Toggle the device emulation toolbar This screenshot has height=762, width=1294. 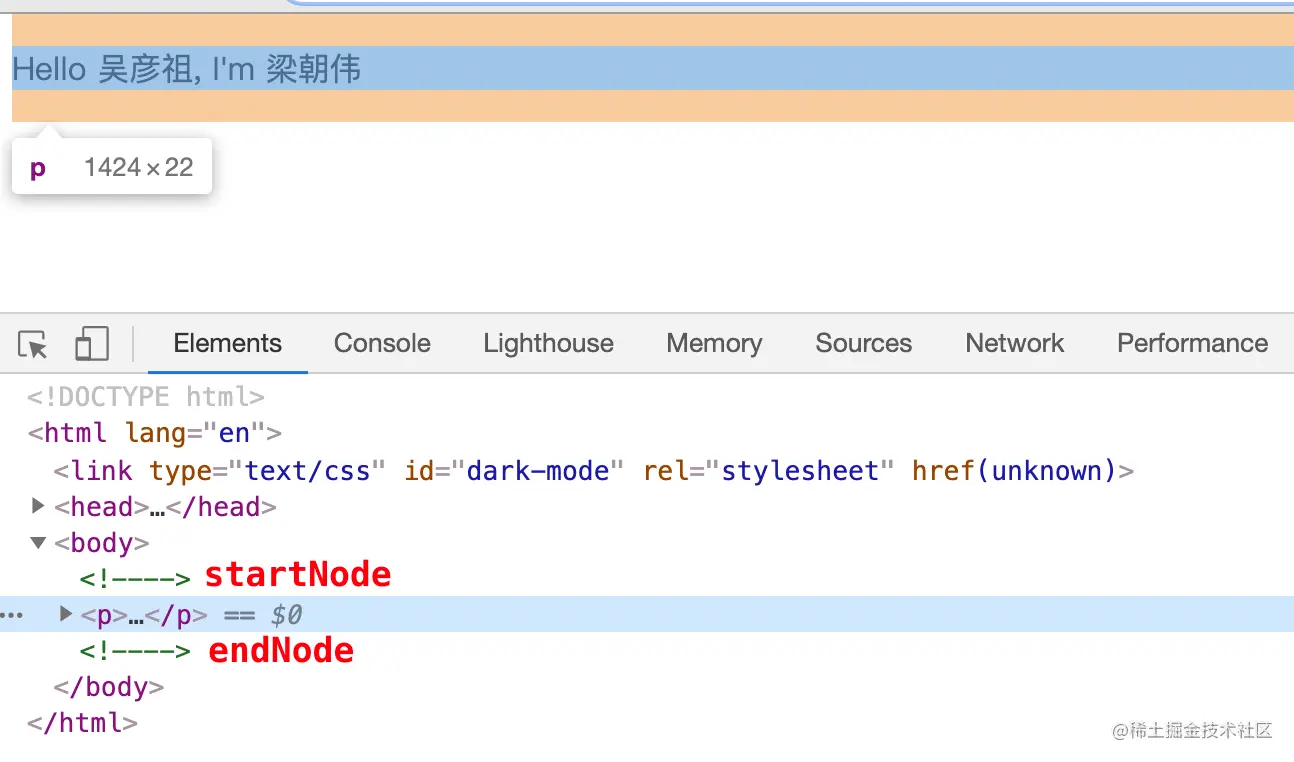coord(91,343)
